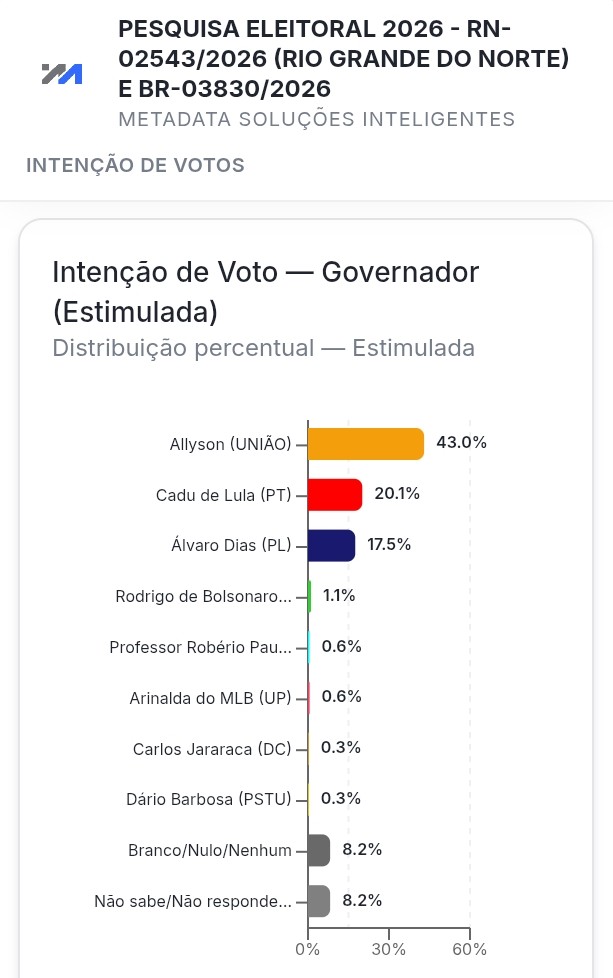Viewport: 613px width, 978px height.
Task: Click the green Rodrigo de Bolsonaro bar
Action: click(309, 596)
